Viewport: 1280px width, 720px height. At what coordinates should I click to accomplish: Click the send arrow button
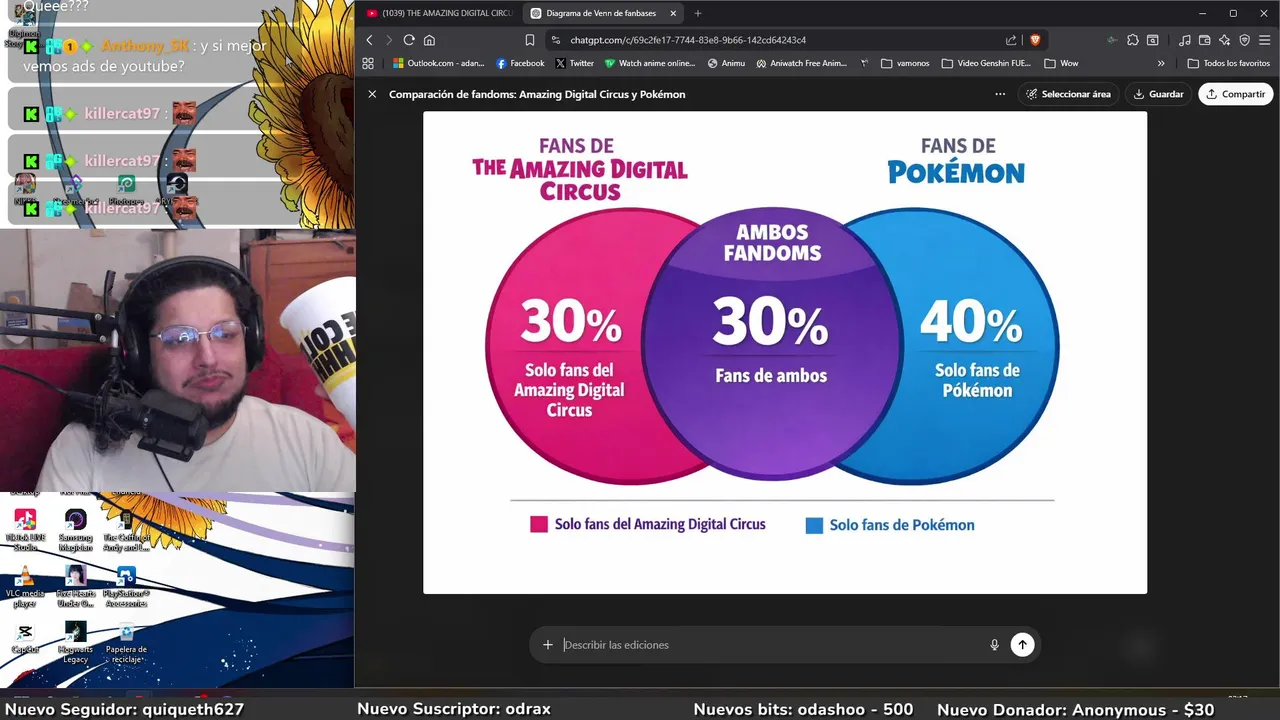point(1022,645)
